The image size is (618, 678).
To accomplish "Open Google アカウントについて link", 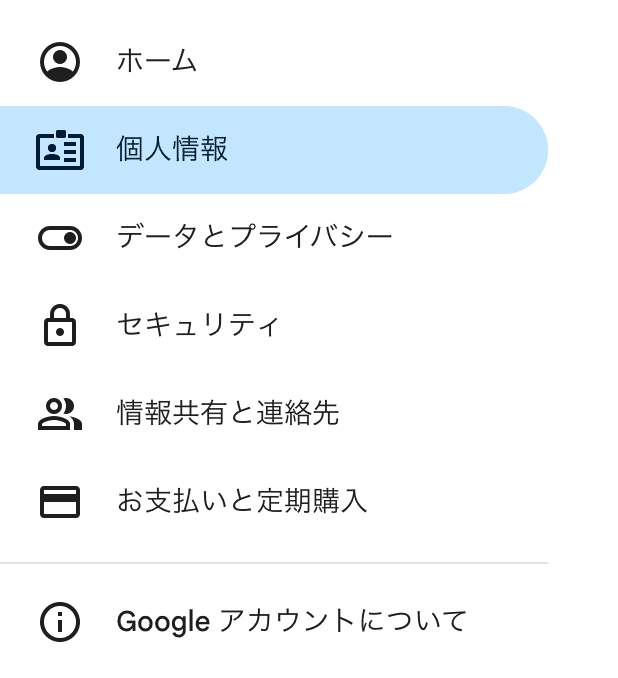I will click(x=291, y=622).
